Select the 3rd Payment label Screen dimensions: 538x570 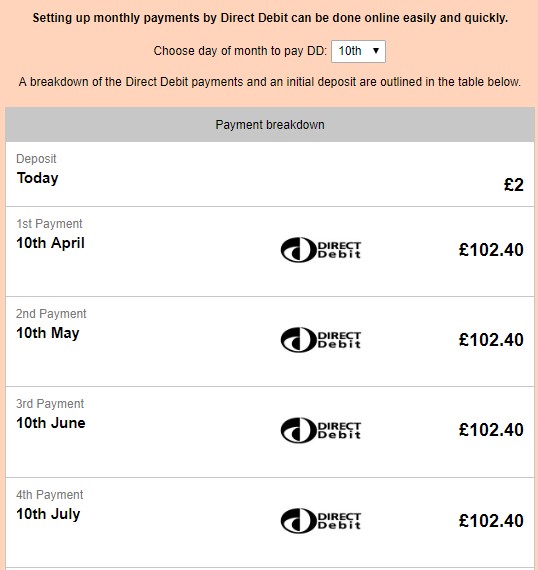click(x=50, y=404)
